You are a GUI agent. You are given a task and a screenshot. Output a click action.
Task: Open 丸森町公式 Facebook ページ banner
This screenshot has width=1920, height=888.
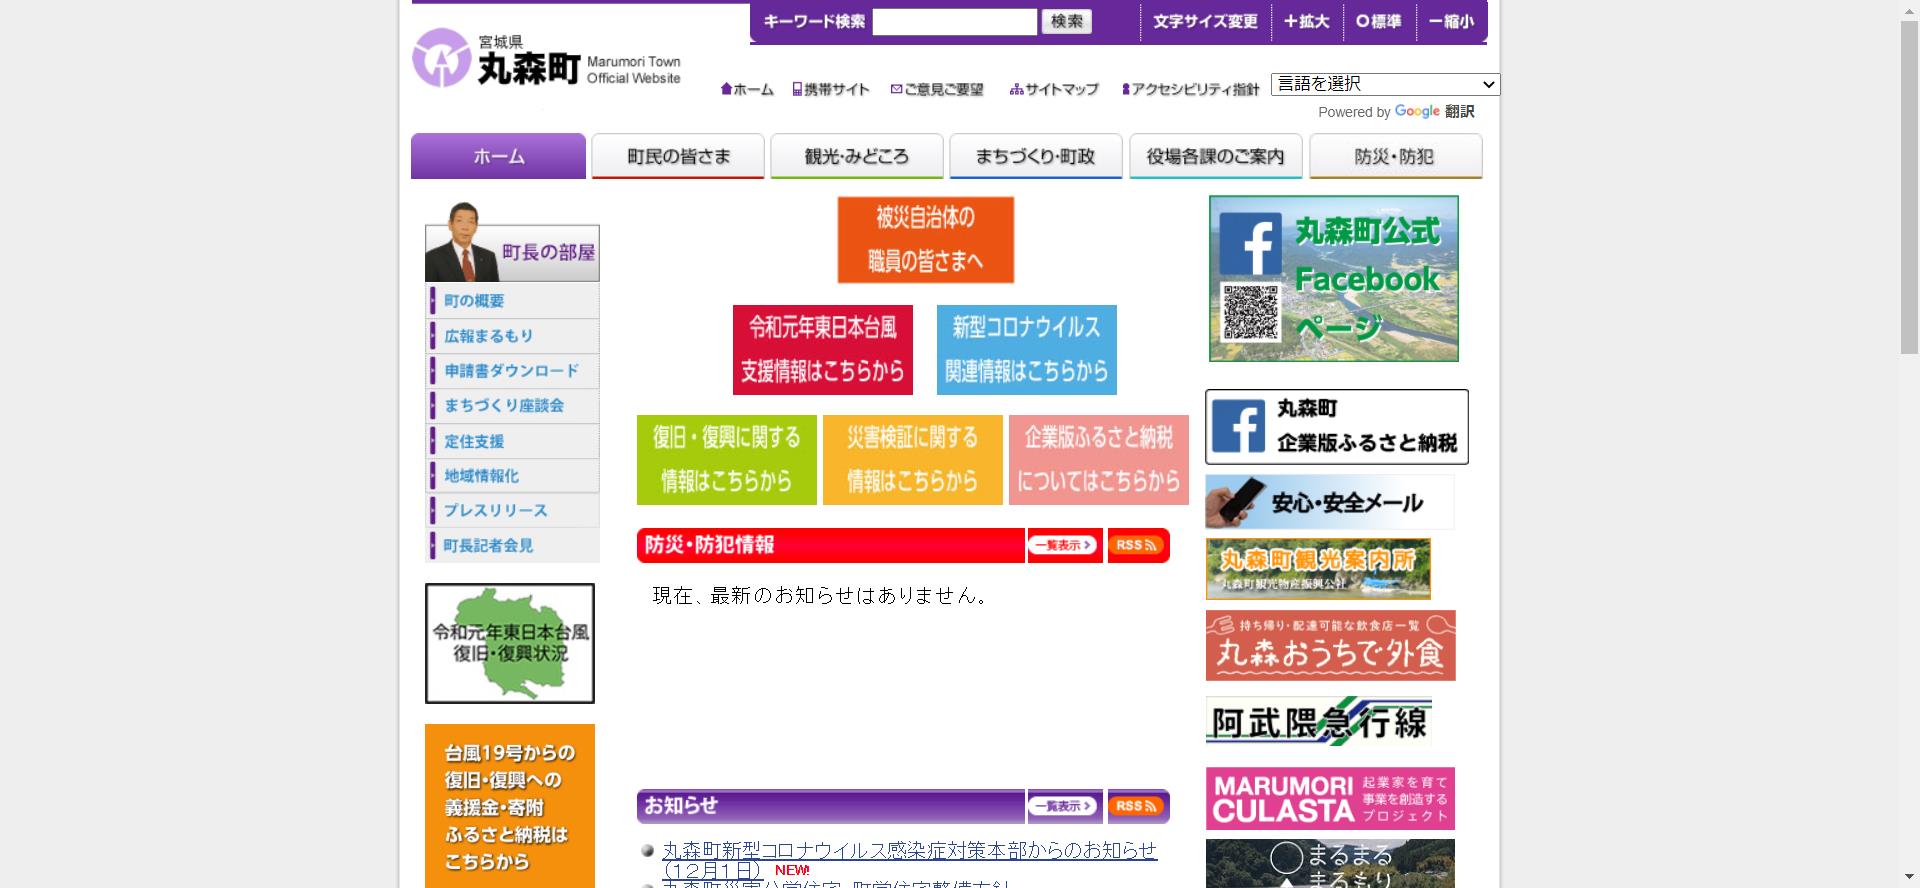pos(1333,278)
